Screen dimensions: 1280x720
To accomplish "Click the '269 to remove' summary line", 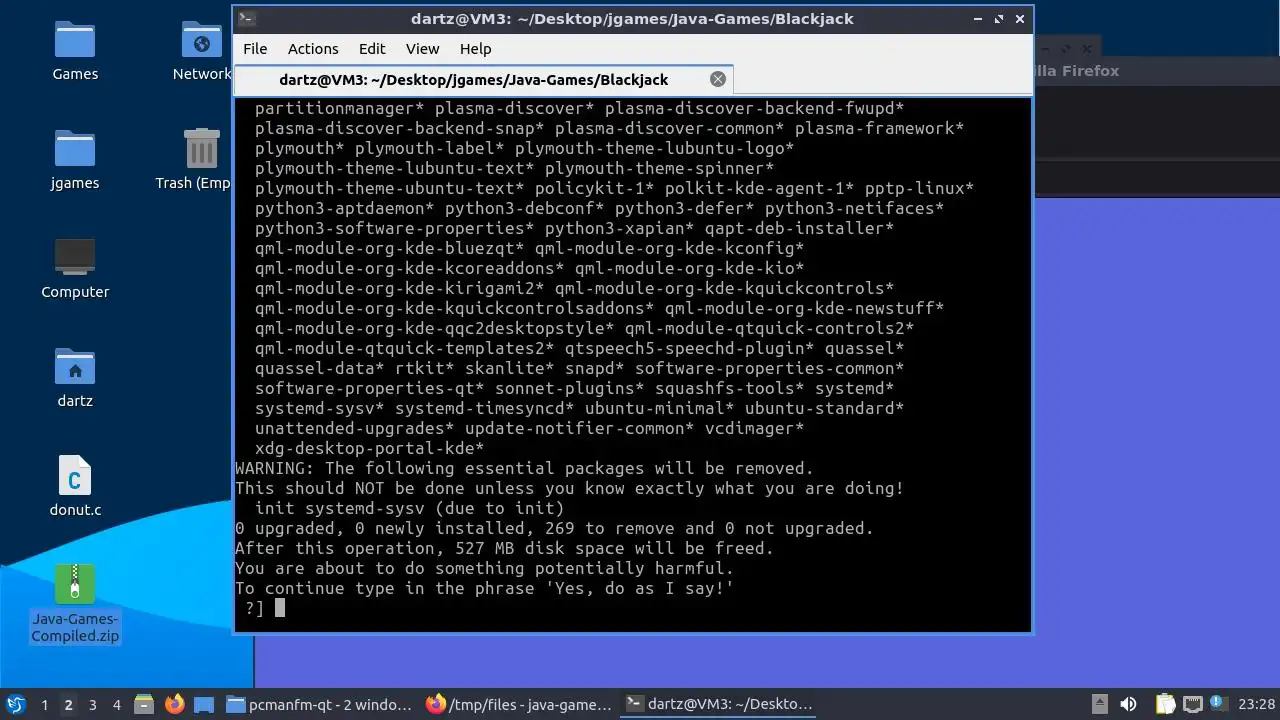I will (554, 528).
